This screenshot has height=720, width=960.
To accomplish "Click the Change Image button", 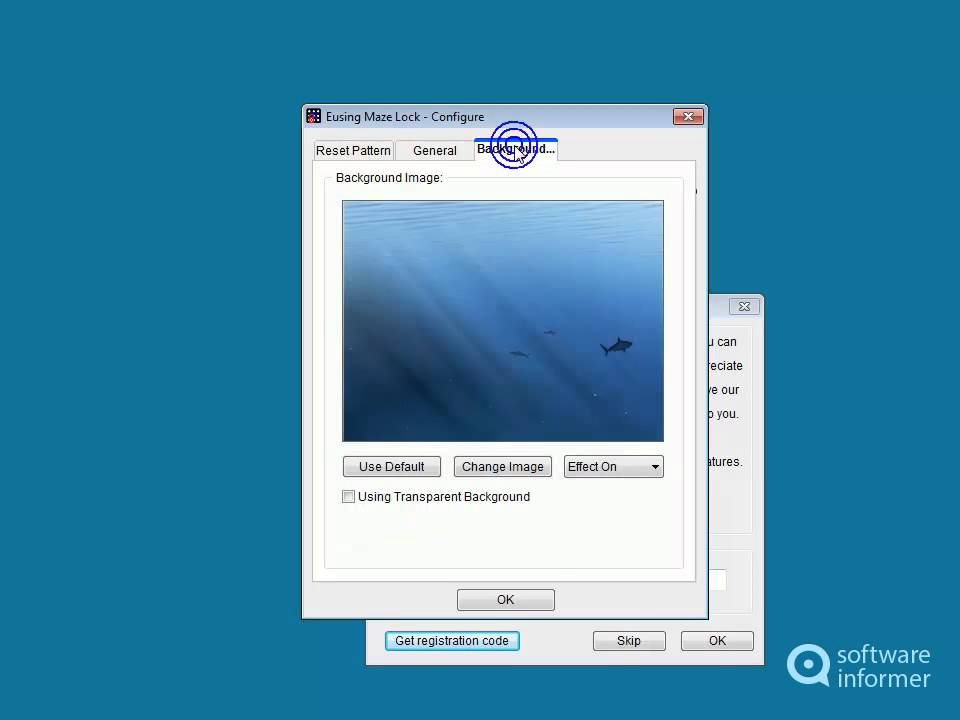I will 503,467.
